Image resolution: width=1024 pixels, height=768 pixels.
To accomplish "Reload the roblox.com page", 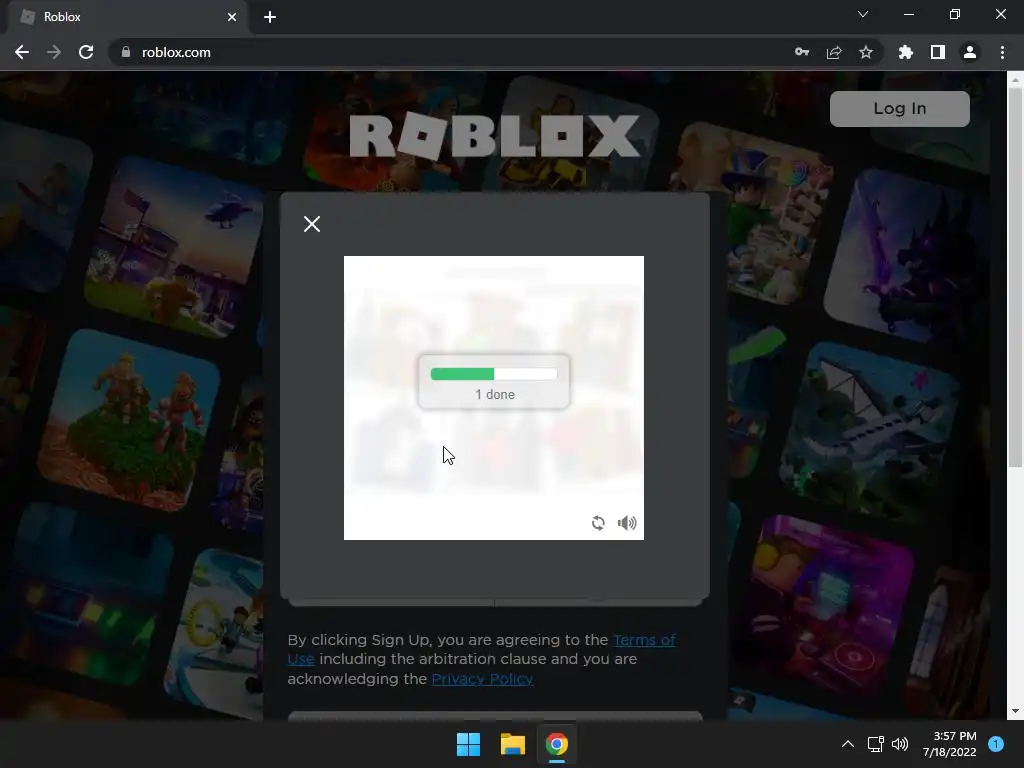I will coord(86,52).
